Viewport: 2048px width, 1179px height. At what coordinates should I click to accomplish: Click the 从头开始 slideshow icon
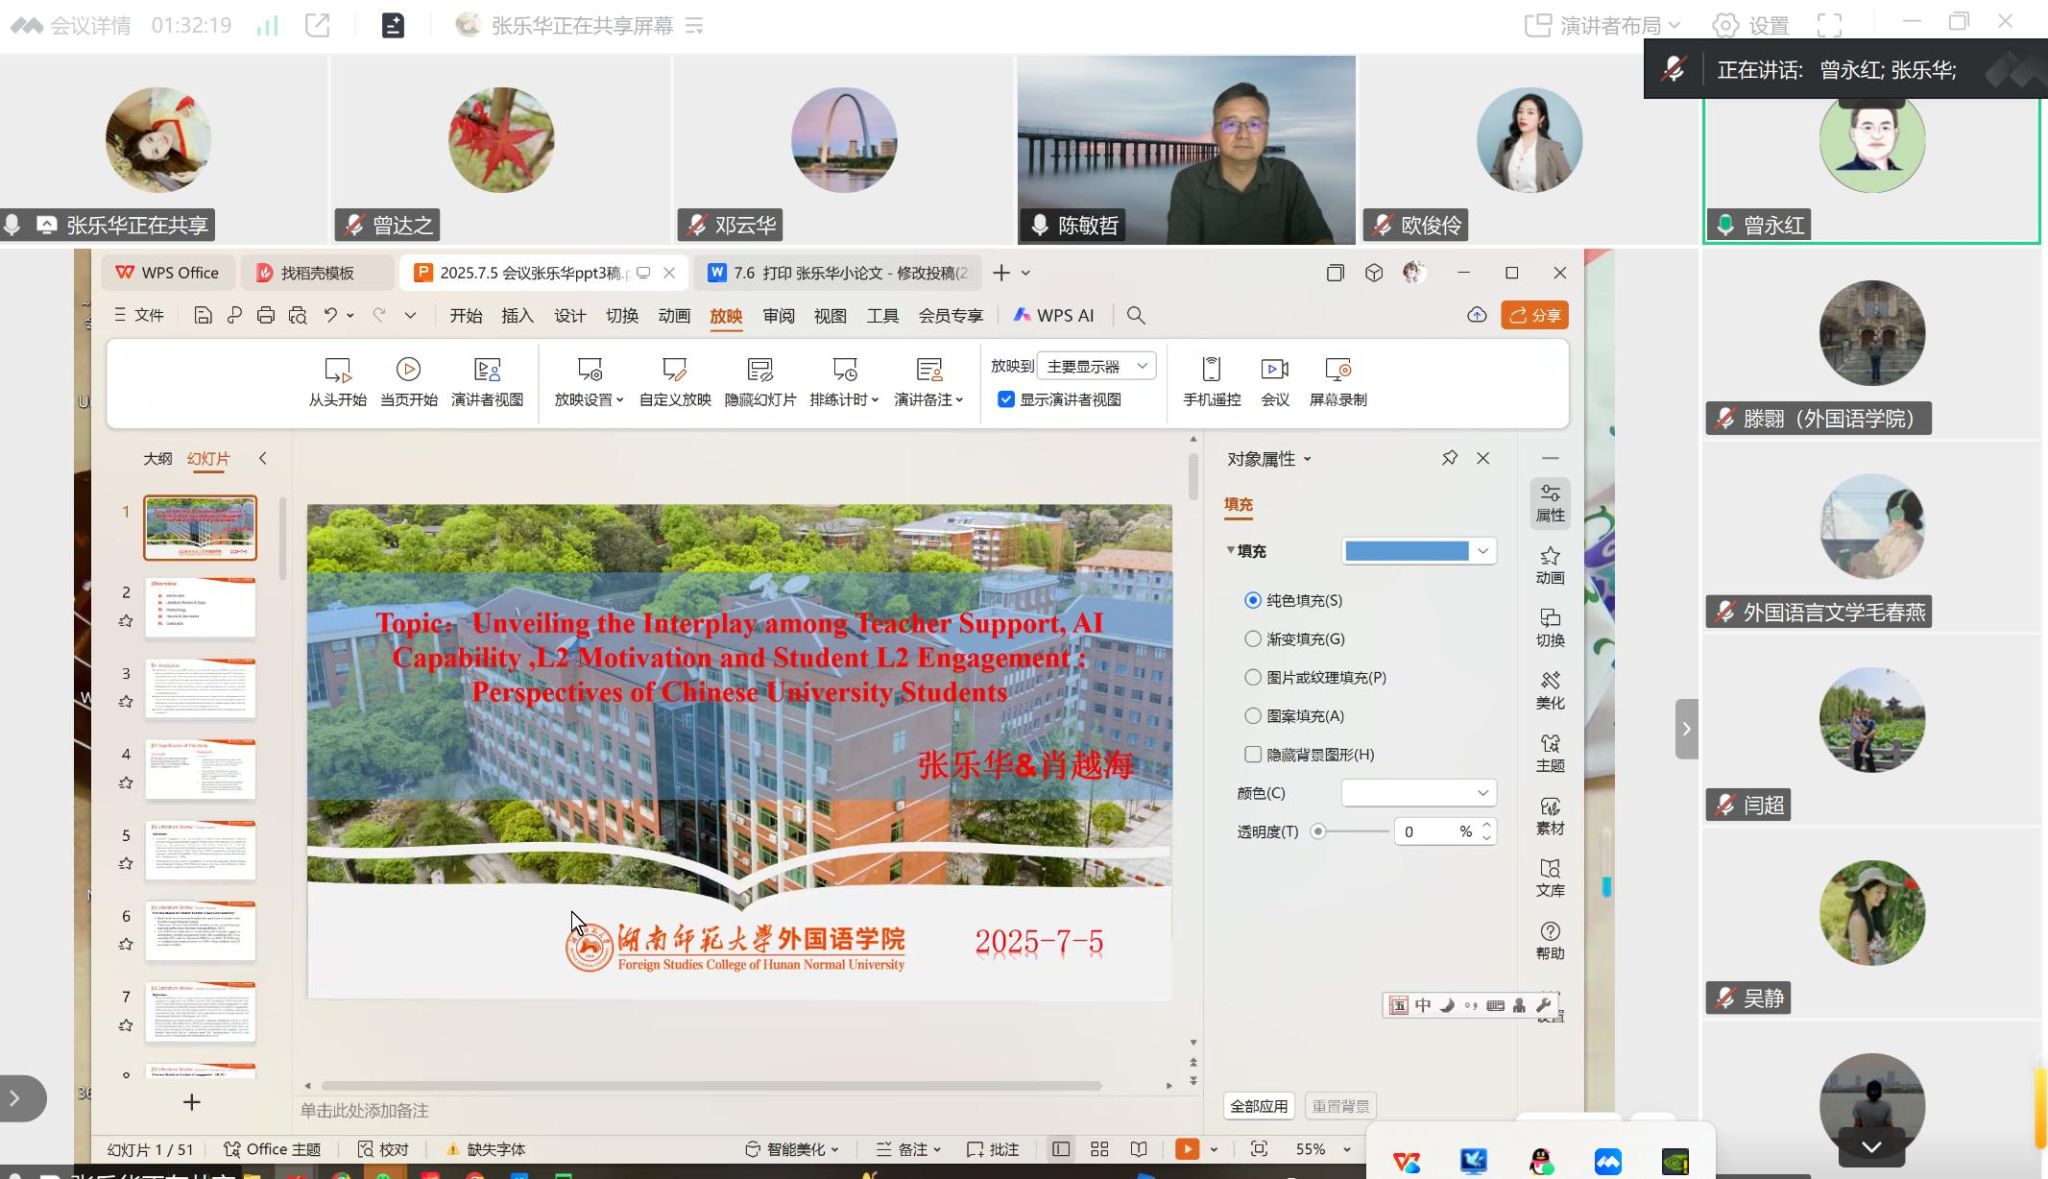[x=337, y=371]
